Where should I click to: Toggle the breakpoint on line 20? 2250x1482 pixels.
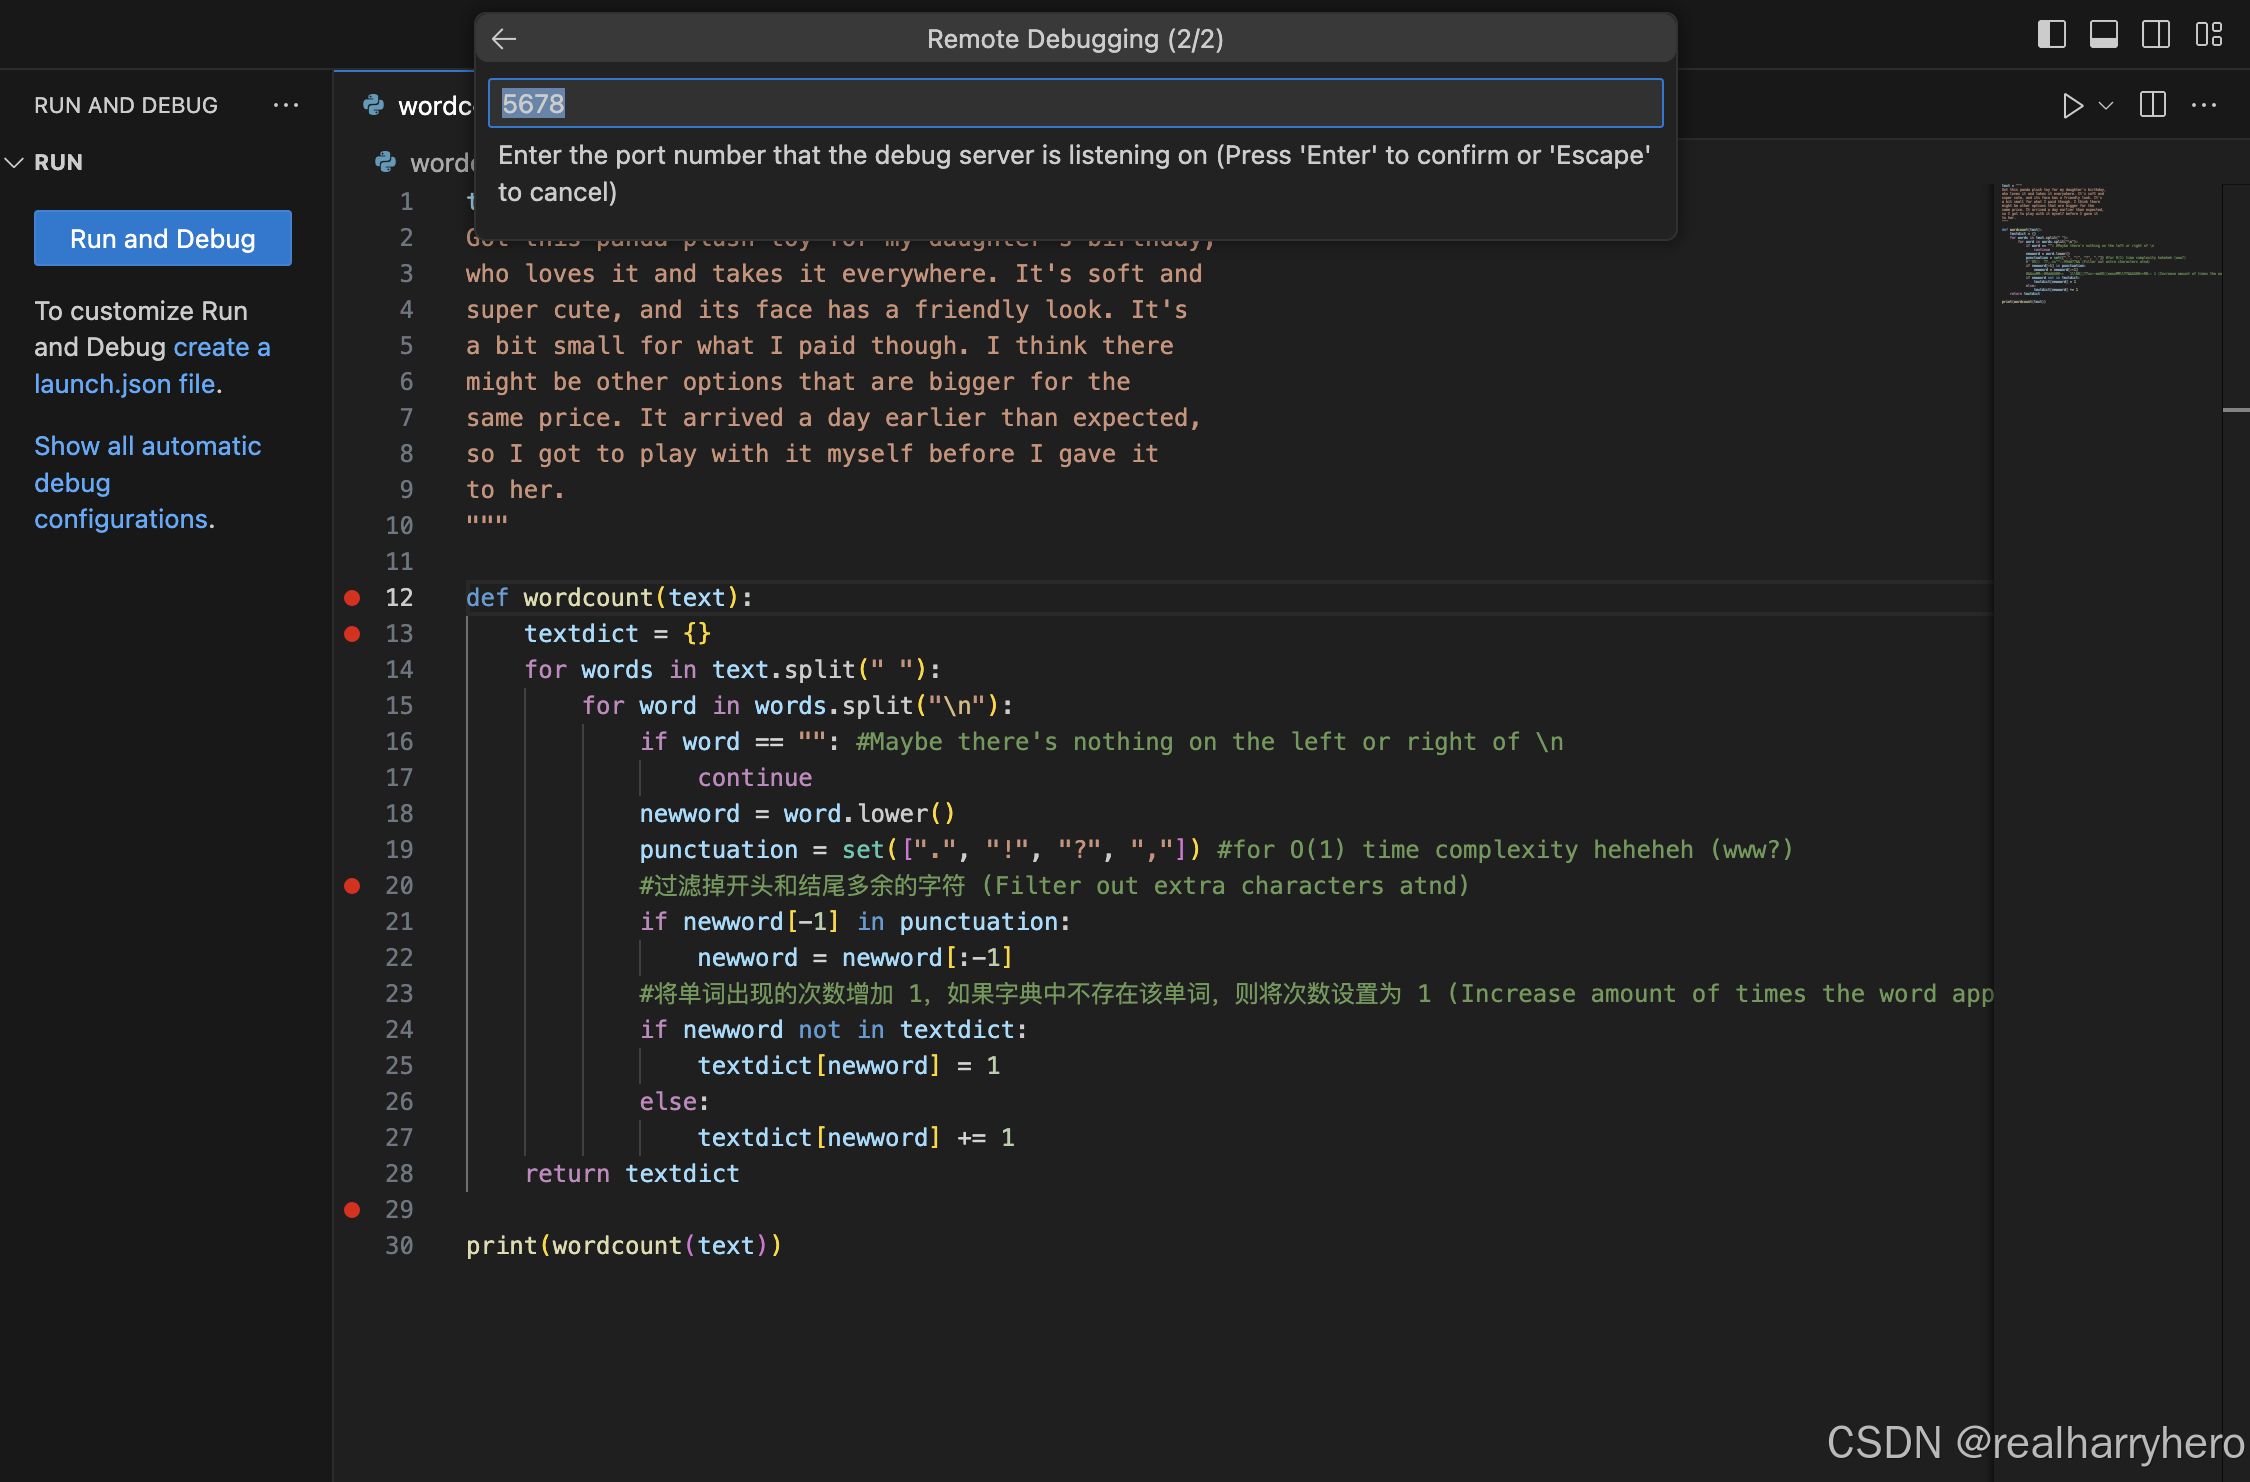point(351,885)
